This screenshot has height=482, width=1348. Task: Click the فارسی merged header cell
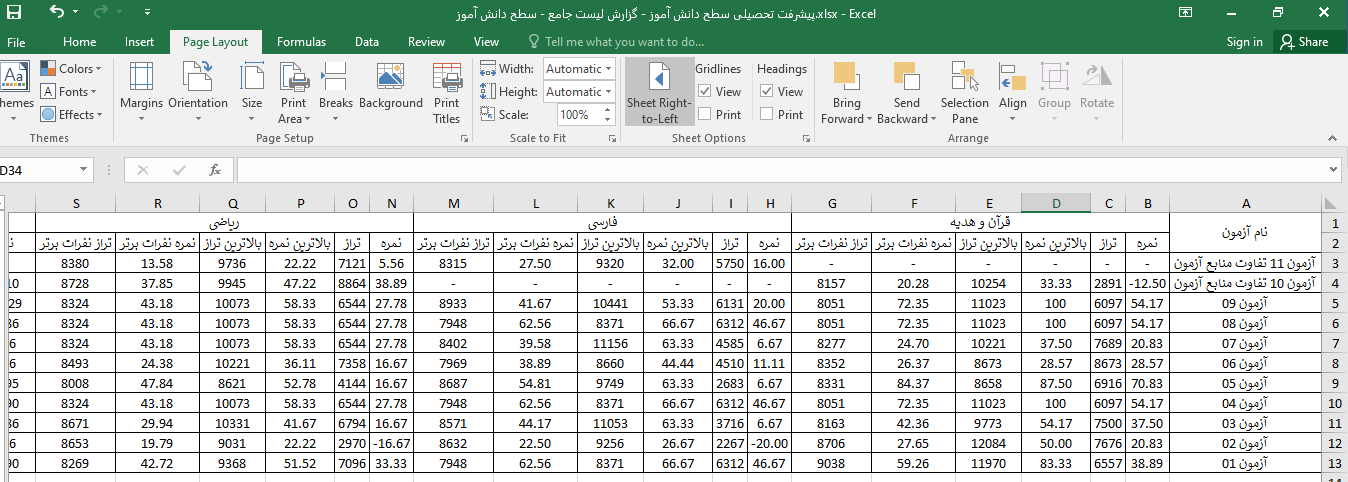pyautogui.click(x=602, y=223)
